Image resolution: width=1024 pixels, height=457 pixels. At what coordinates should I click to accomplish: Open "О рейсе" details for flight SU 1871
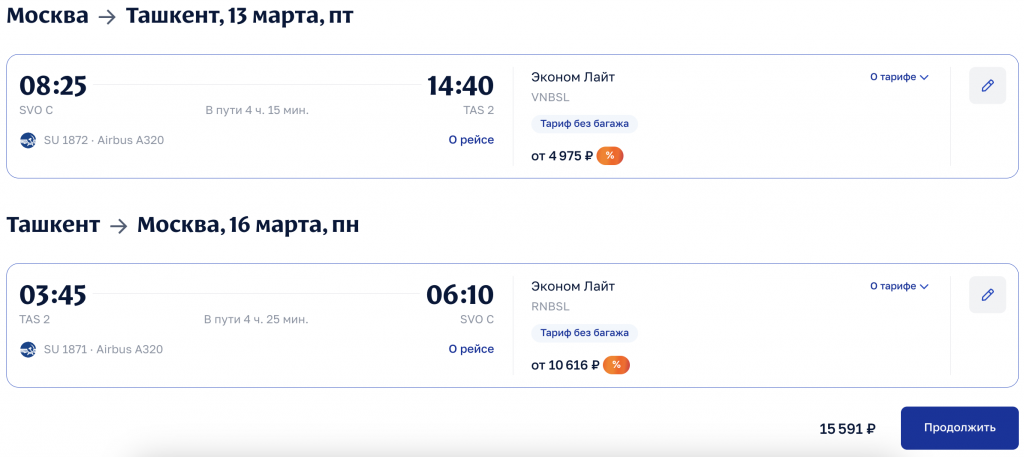pyautogui.click(x=471, y=349)
